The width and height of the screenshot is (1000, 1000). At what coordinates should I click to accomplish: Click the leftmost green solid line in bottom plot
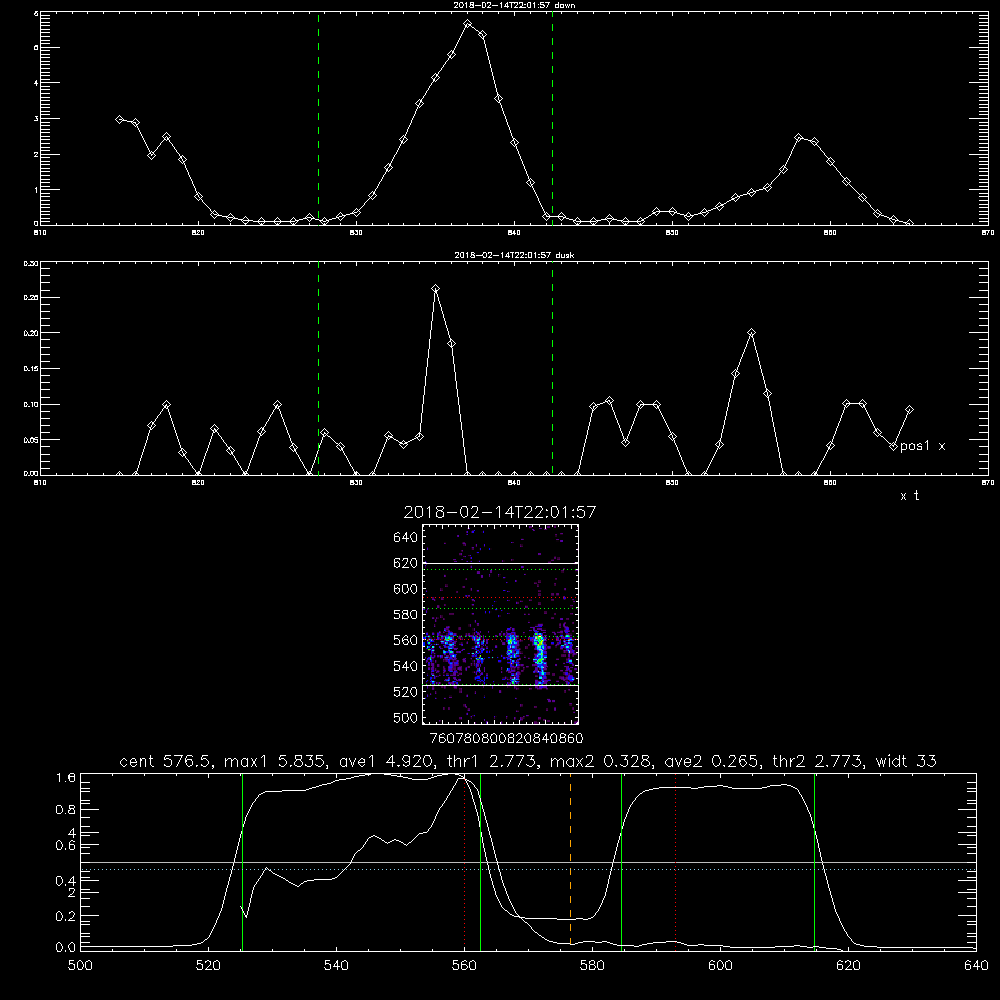click(242, 861)
